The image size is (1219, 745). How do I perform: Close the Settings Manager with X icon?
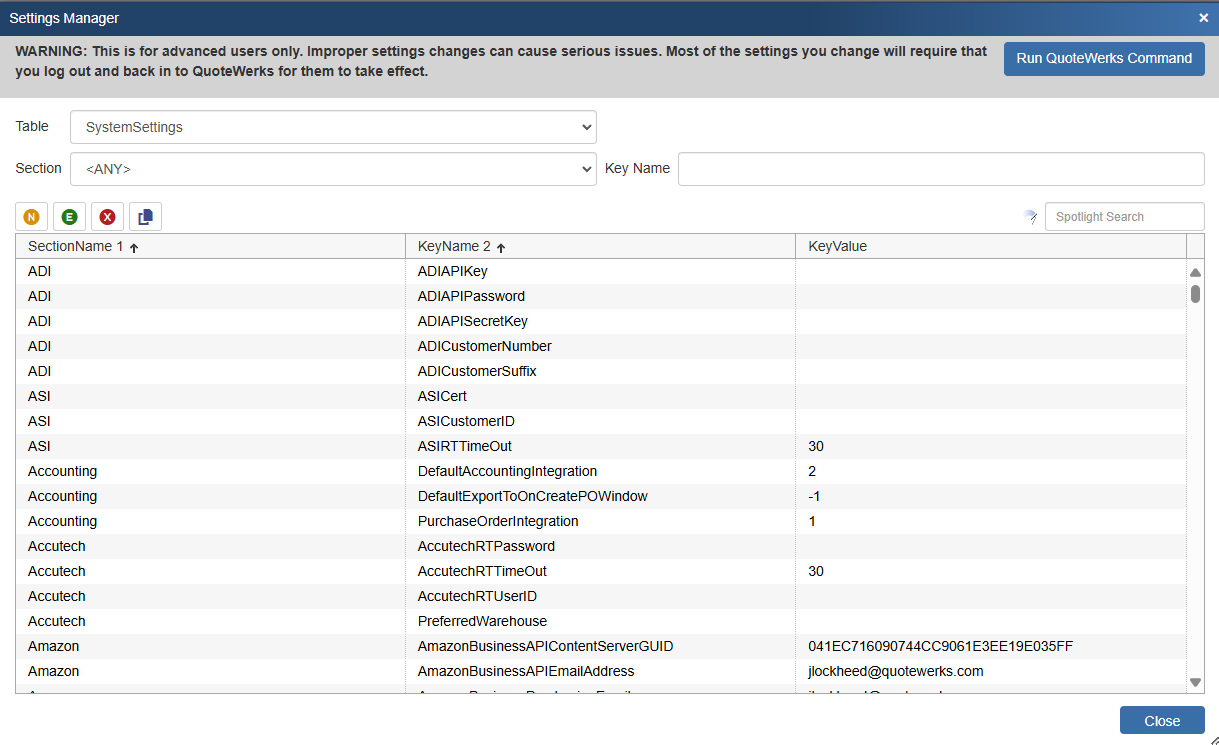click(1203, 17)
